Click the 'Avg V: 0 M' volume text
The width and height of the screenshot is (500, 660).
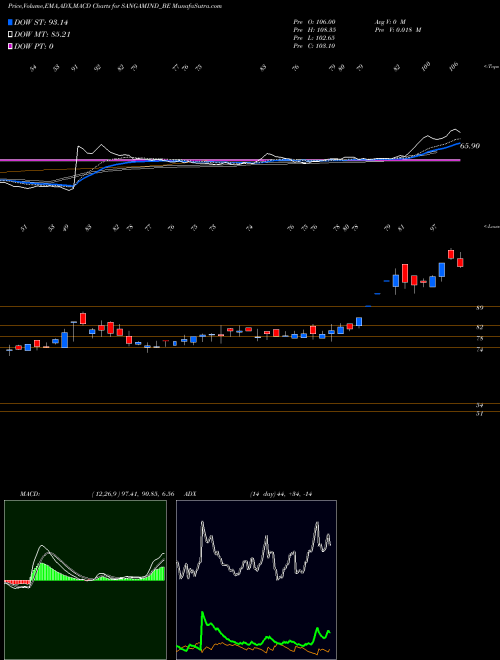coord(389,22)
